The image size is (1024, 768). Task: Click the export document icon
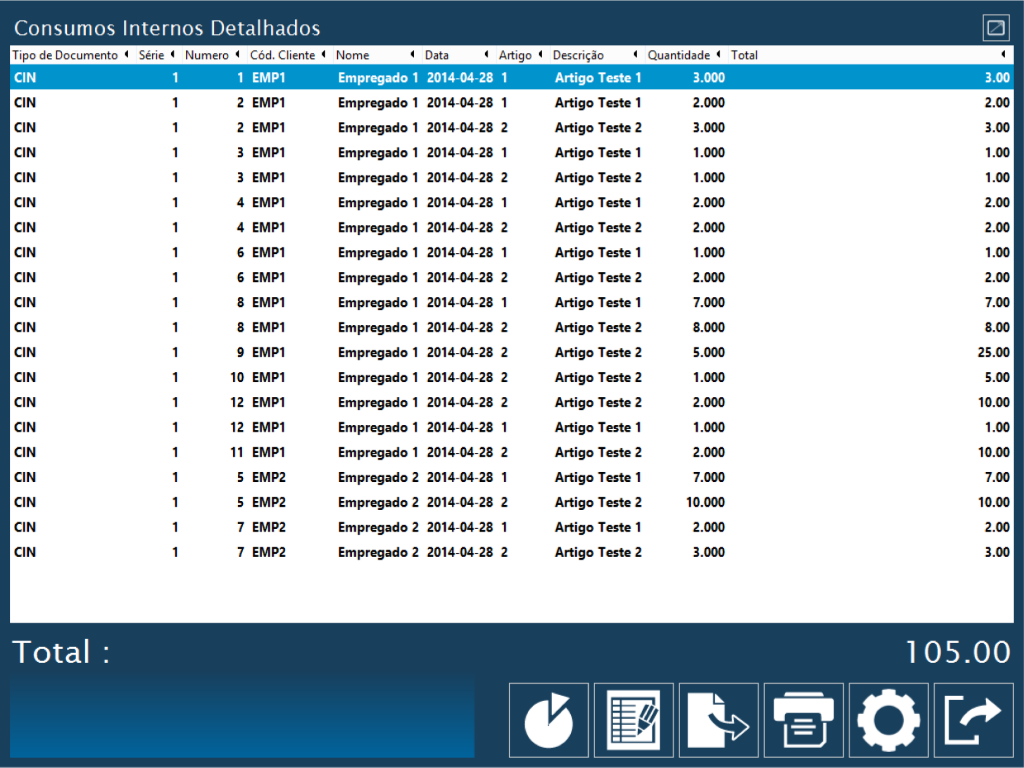(x=719, y=720)
